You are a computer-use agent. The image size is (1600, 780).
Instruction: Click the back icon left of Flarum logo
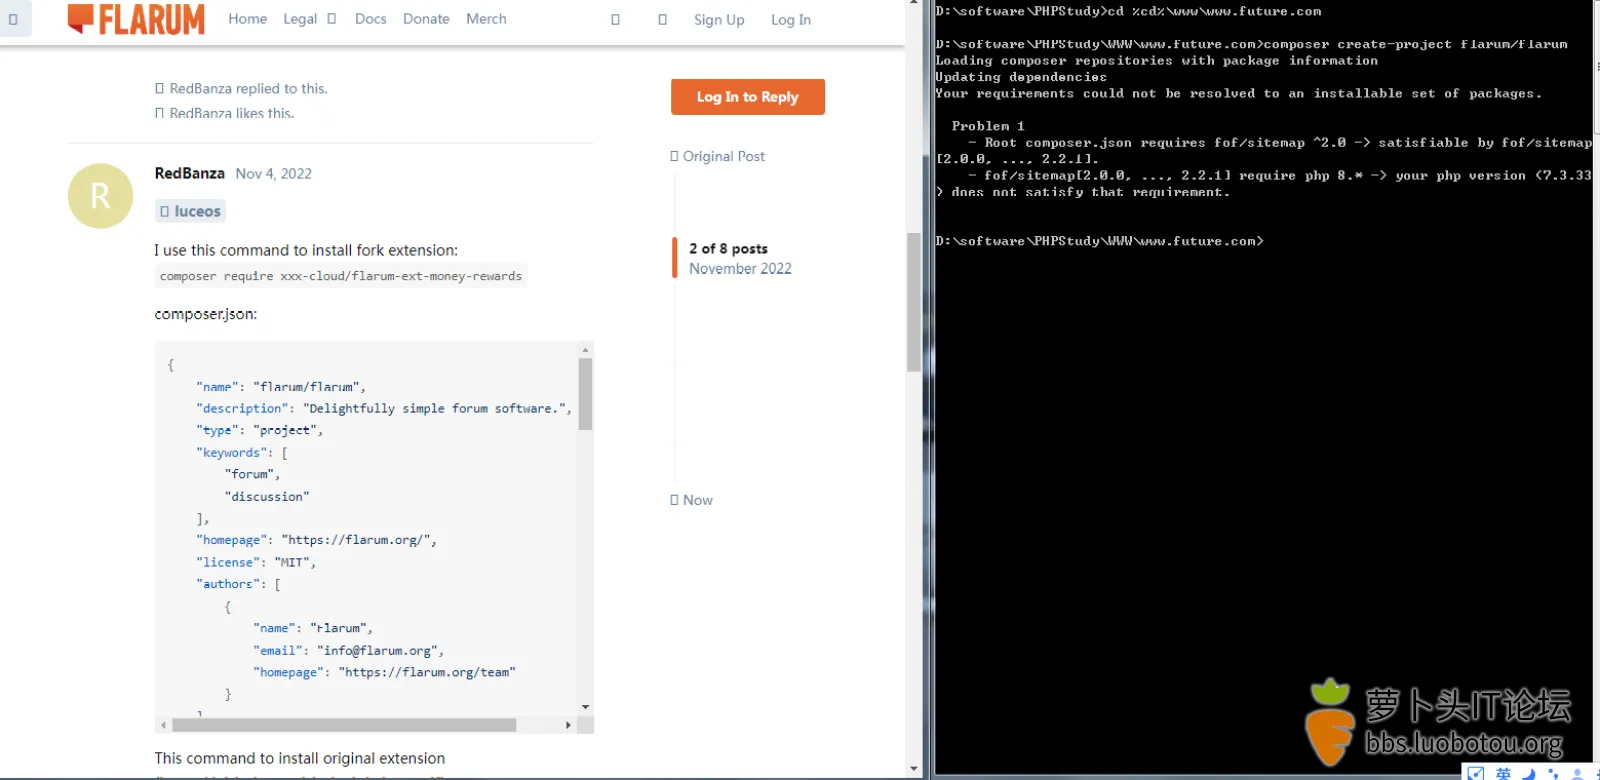click(13, 19)
